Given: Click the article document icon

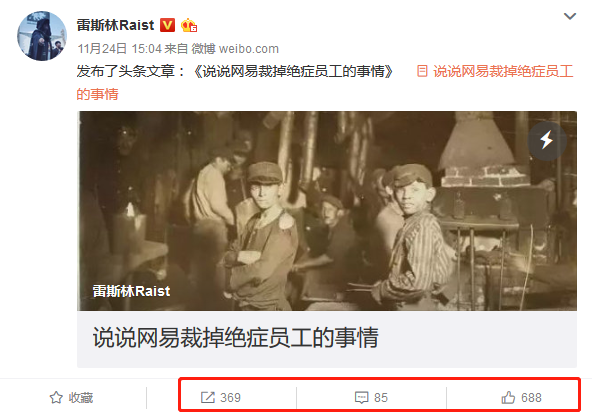Looking at the screenshot, I should pyautogui.click(x=422, y=71).
